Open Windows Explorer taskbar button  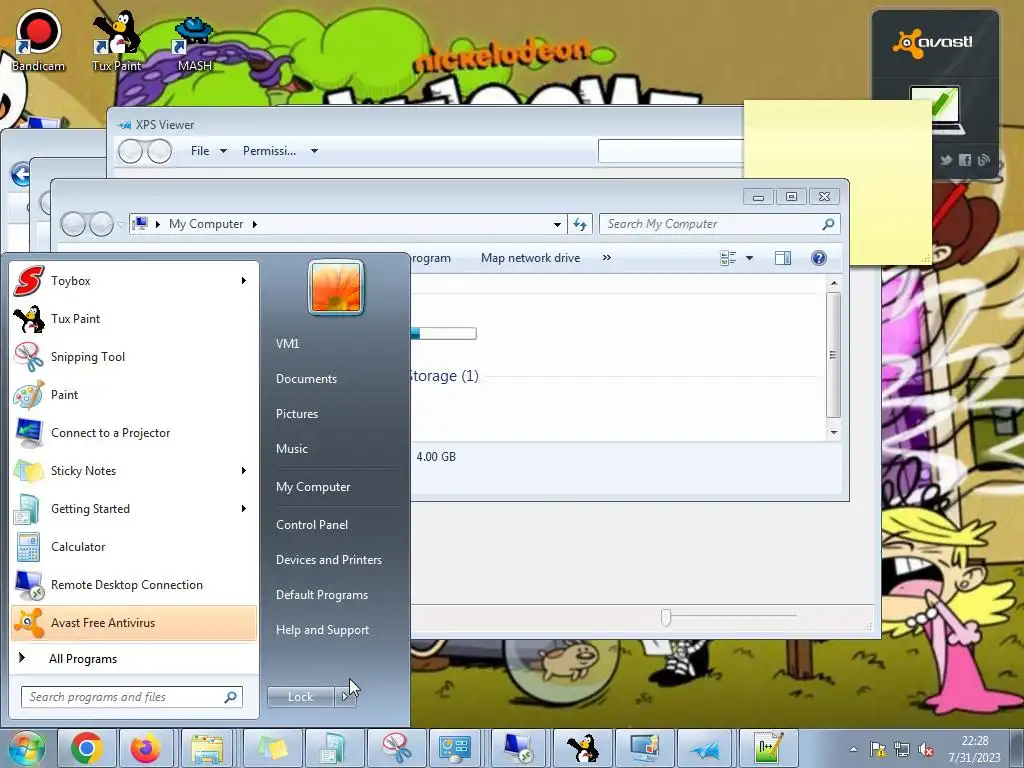(207, 748)
